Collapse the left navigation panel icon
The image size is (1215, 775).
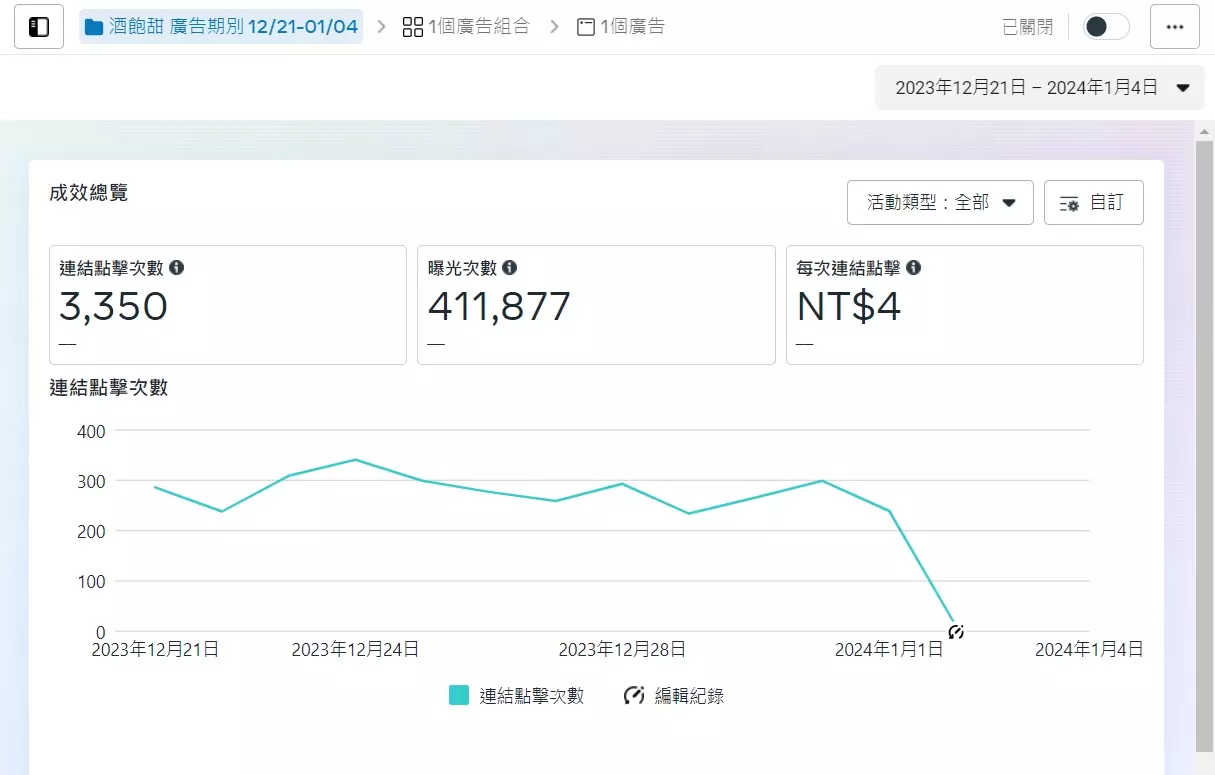coord(37,26)
